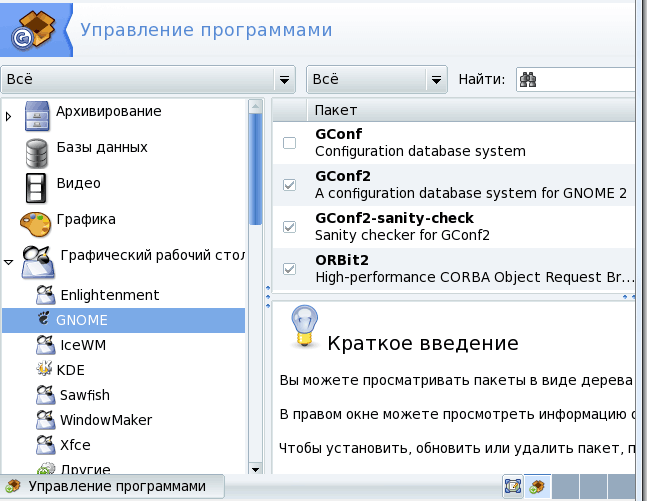Collapse the Графический рабочий стол group
This screenshot has width=647, height=501.
click(x=10, y=262)
